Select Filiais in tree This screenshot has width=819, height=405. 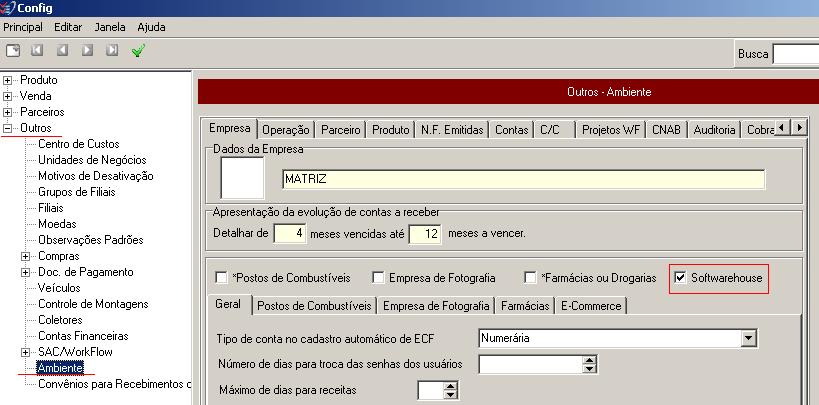click(51, 208)
